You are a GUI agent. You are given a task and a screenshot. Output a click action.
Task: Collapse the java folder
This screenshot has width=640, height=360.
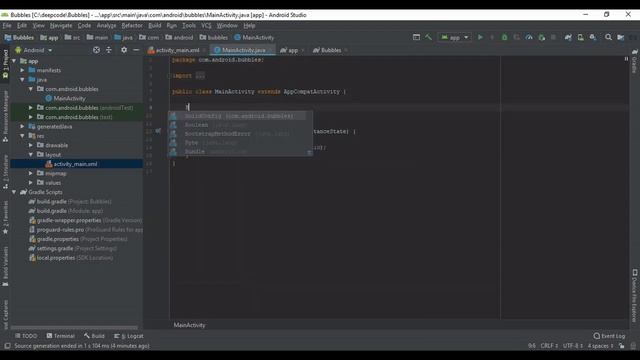[22, 80]
